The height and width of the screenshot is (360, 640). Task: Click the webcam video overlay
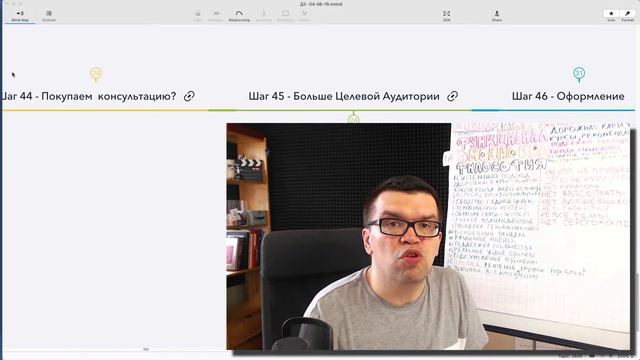(429, 236)
